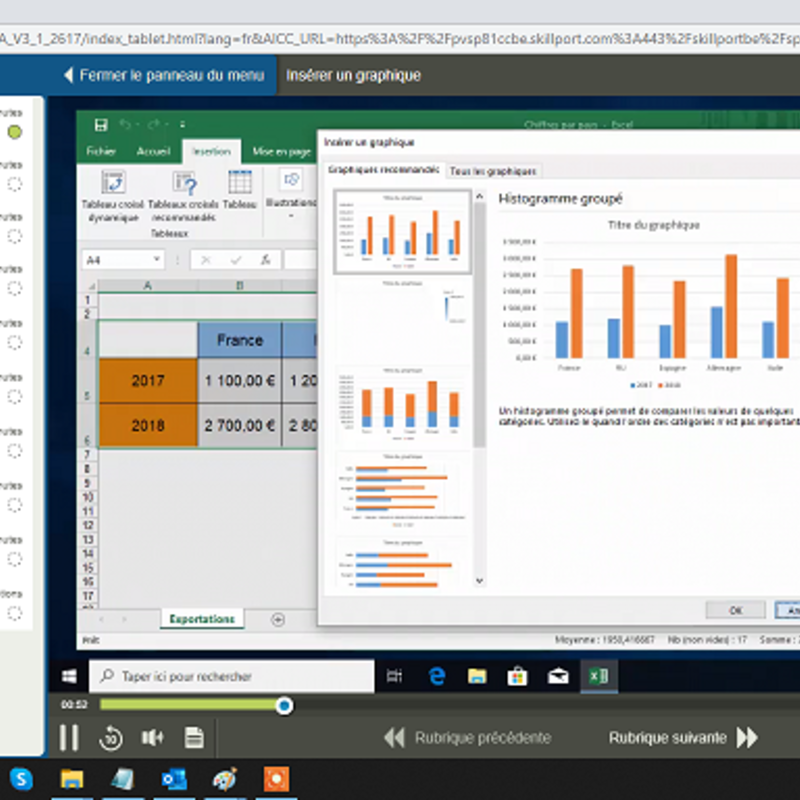Click the Task View icon in the video taskbar
This screenshot has width=800, height=800.
click(x=394, y=677)
